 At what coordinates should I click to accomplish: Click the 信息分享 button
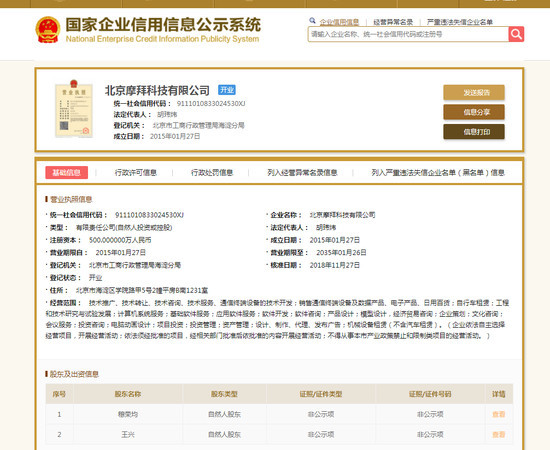tap(474, 112)
